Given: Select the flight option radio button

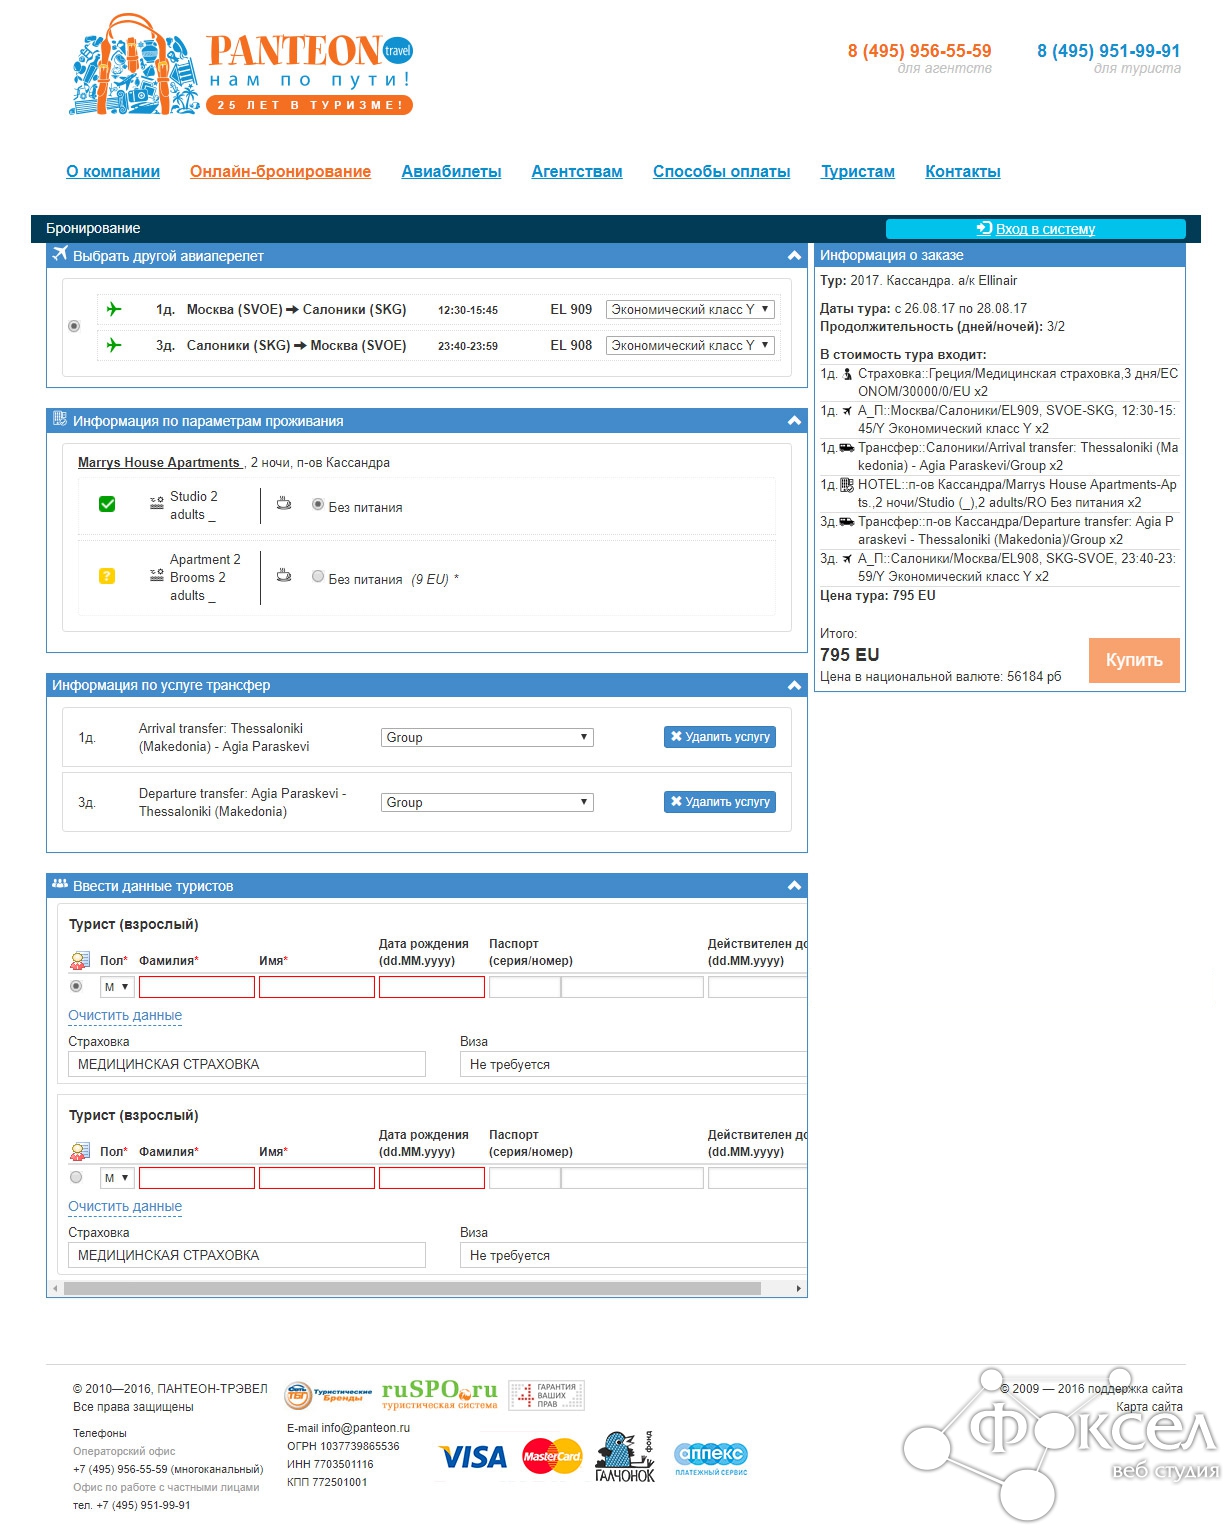Looking at the screenshot, I should click(74, 326).
